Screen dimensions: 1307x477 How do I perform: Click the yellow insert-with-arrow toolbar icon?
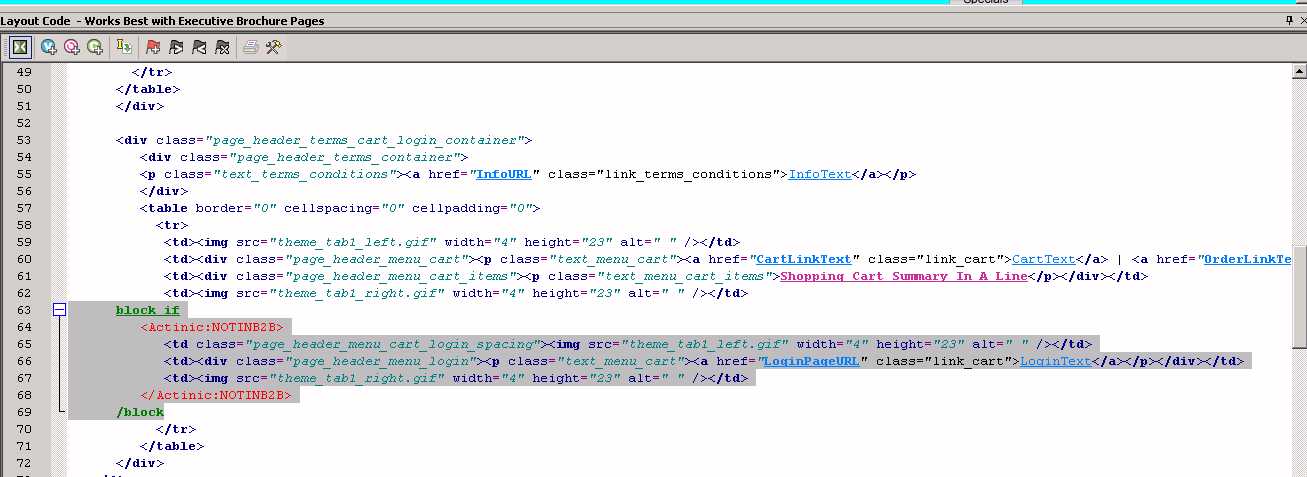[x=124, y=46]
